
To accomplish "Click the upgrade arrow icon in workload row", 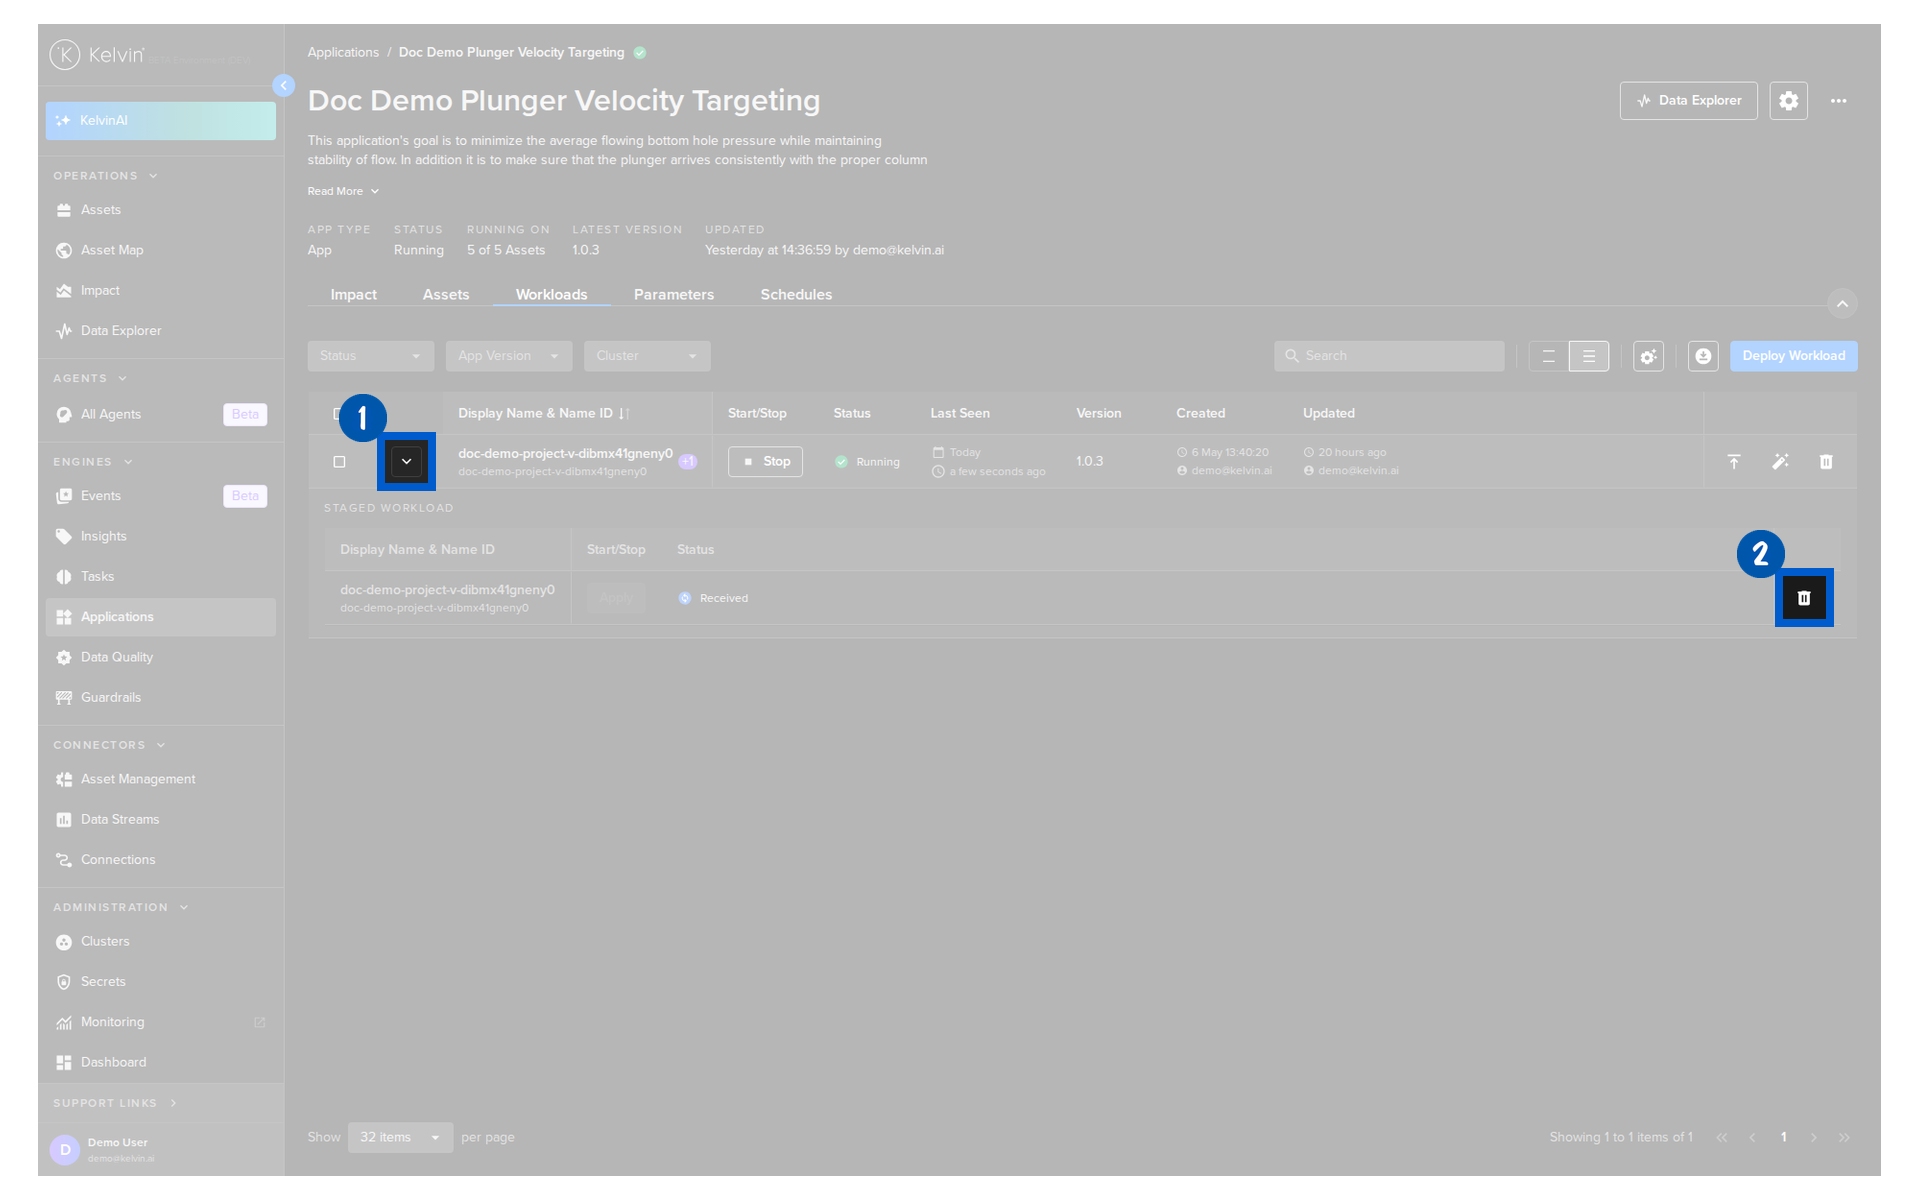I will click(x=1734, y=462).
